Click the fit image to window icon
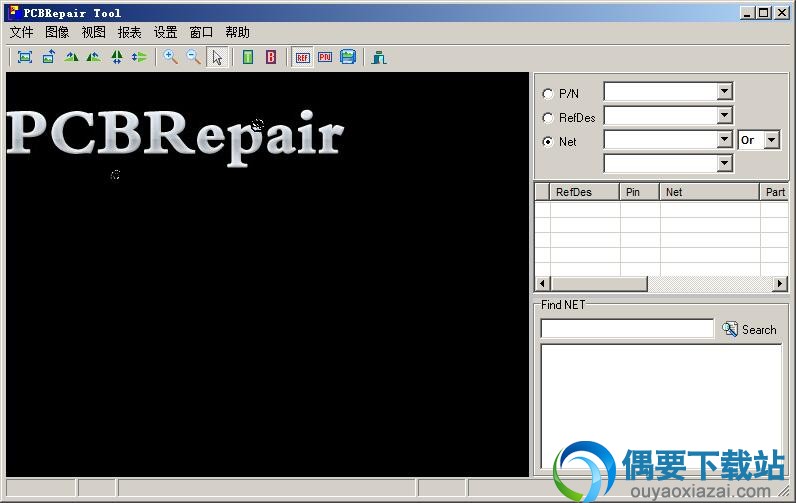Viewport: 796px width, 503px height. [25, 57]
